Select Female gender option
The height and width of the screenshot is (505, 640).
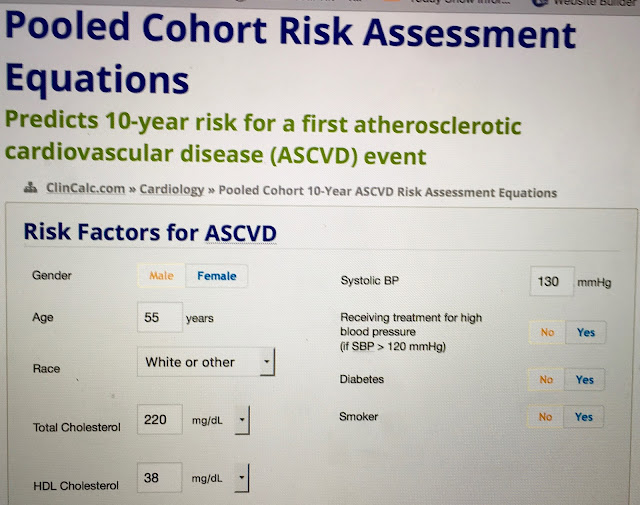coord(216,276)
